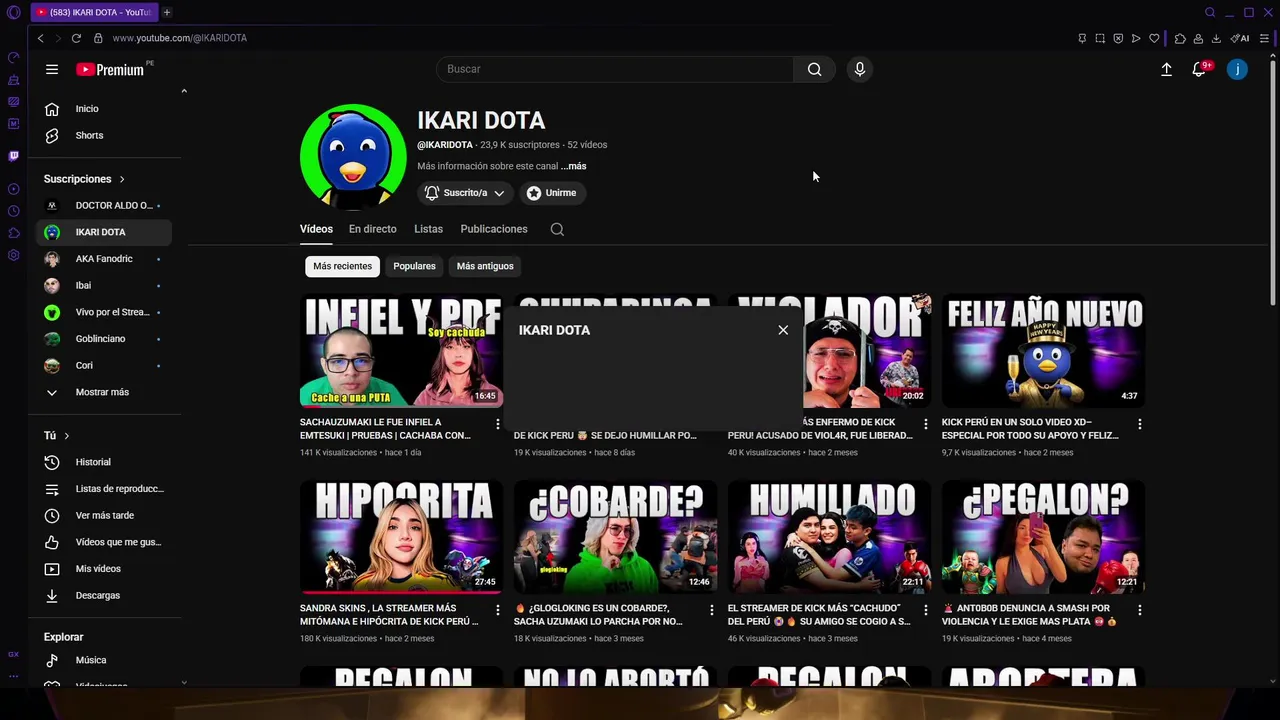Select the Más antiguos filter chip

coord(485,266)
